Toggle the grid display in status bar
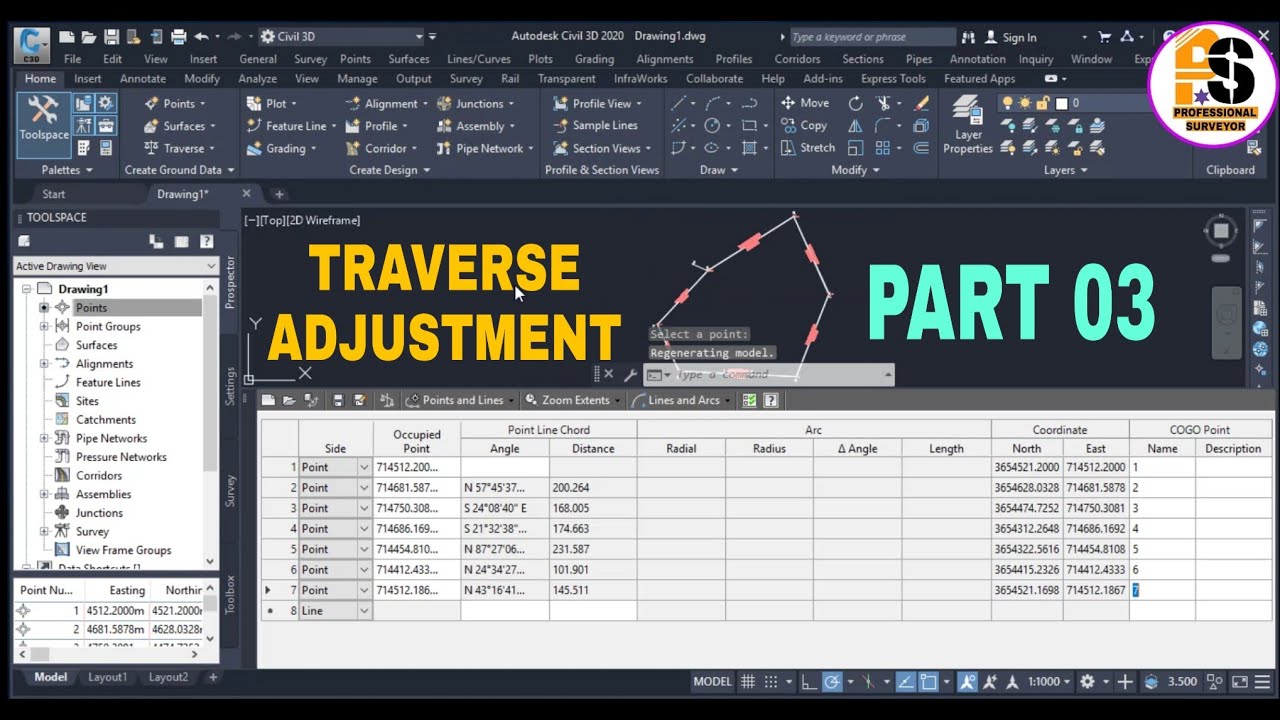The image size is (1280, 720). tap(747, 681)
